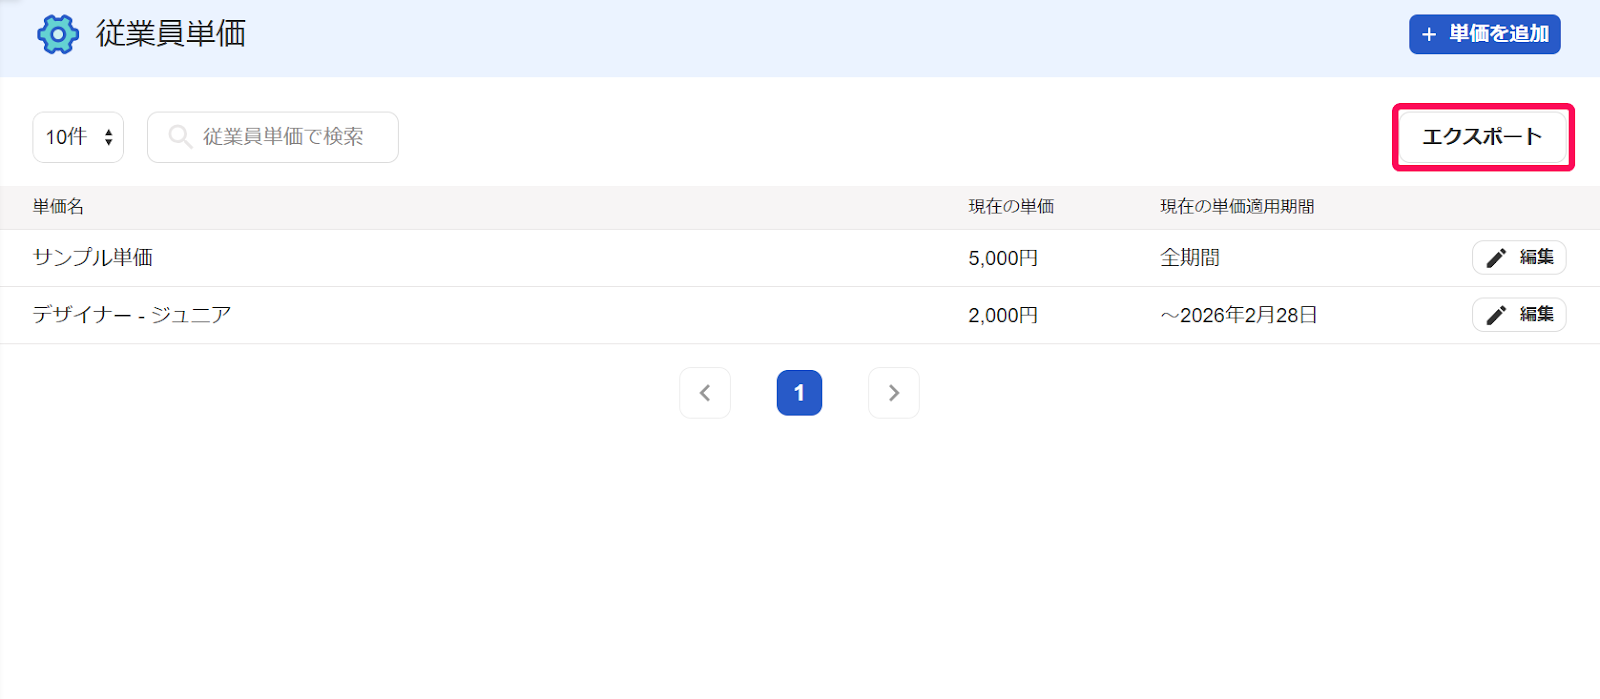Select the デザイナー - ジュニア row name
1600x699 pixels.
tap(132, 315)
